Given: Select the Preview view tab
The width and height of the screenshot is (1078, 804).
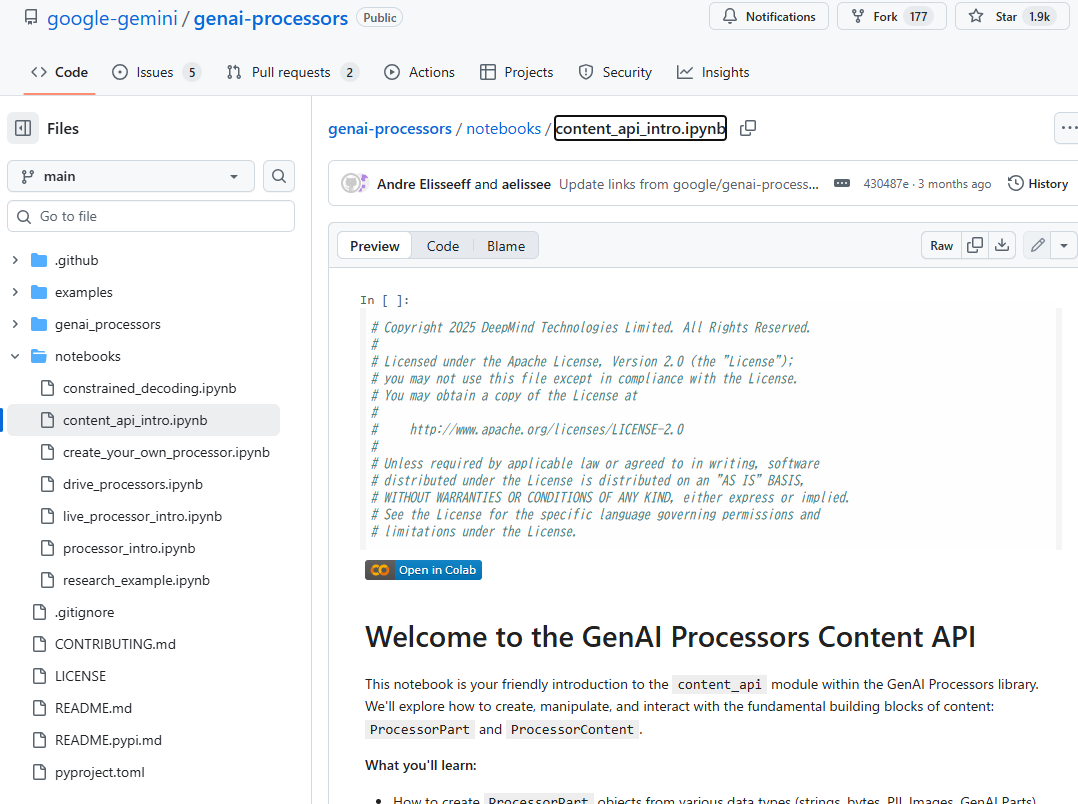Looking at the screenshot, I should pos(375,246).
